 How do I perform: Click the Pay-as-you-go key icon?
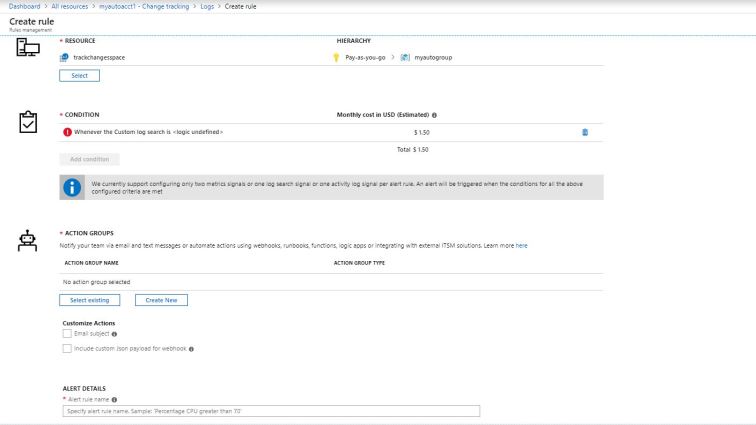(x=336, y=57)
